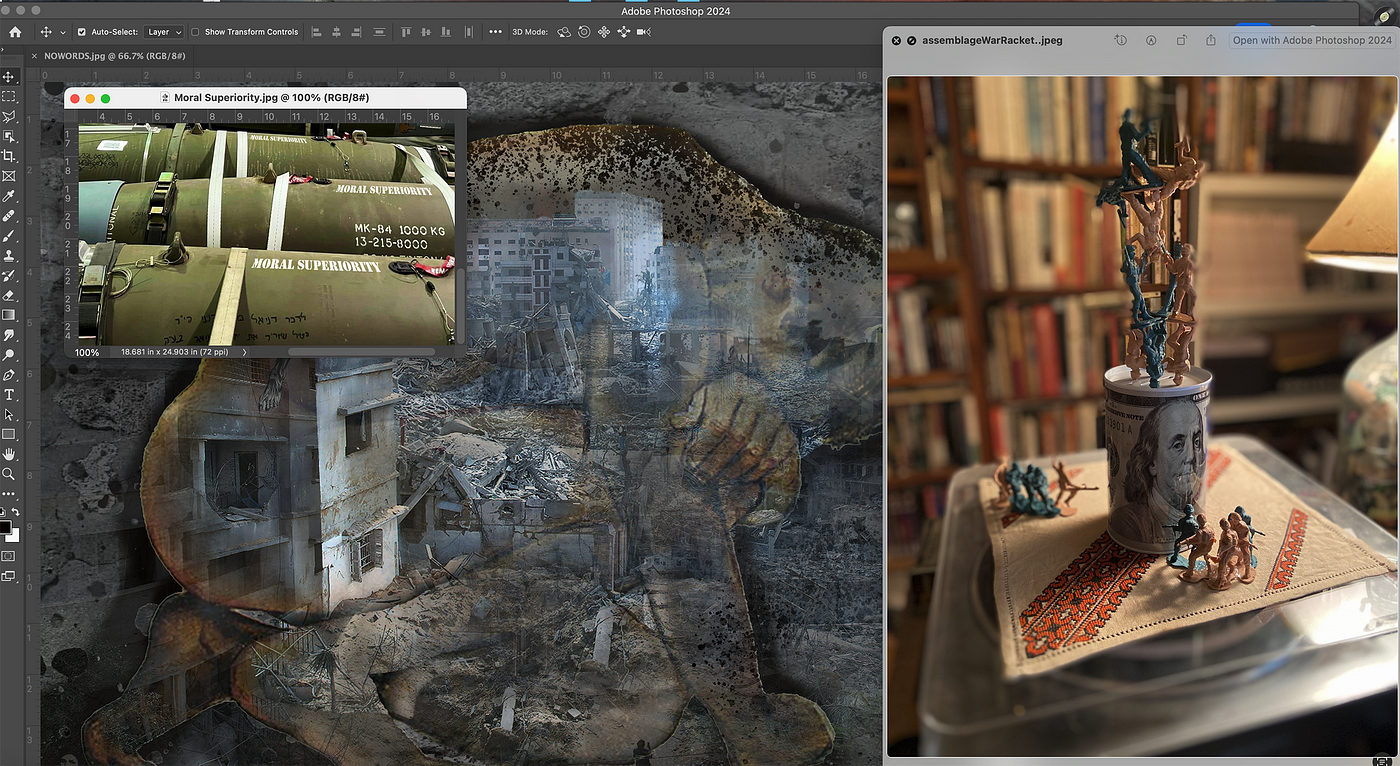
Task: Click Quick Look visual look-up info icon
Action: [1120, 40]
